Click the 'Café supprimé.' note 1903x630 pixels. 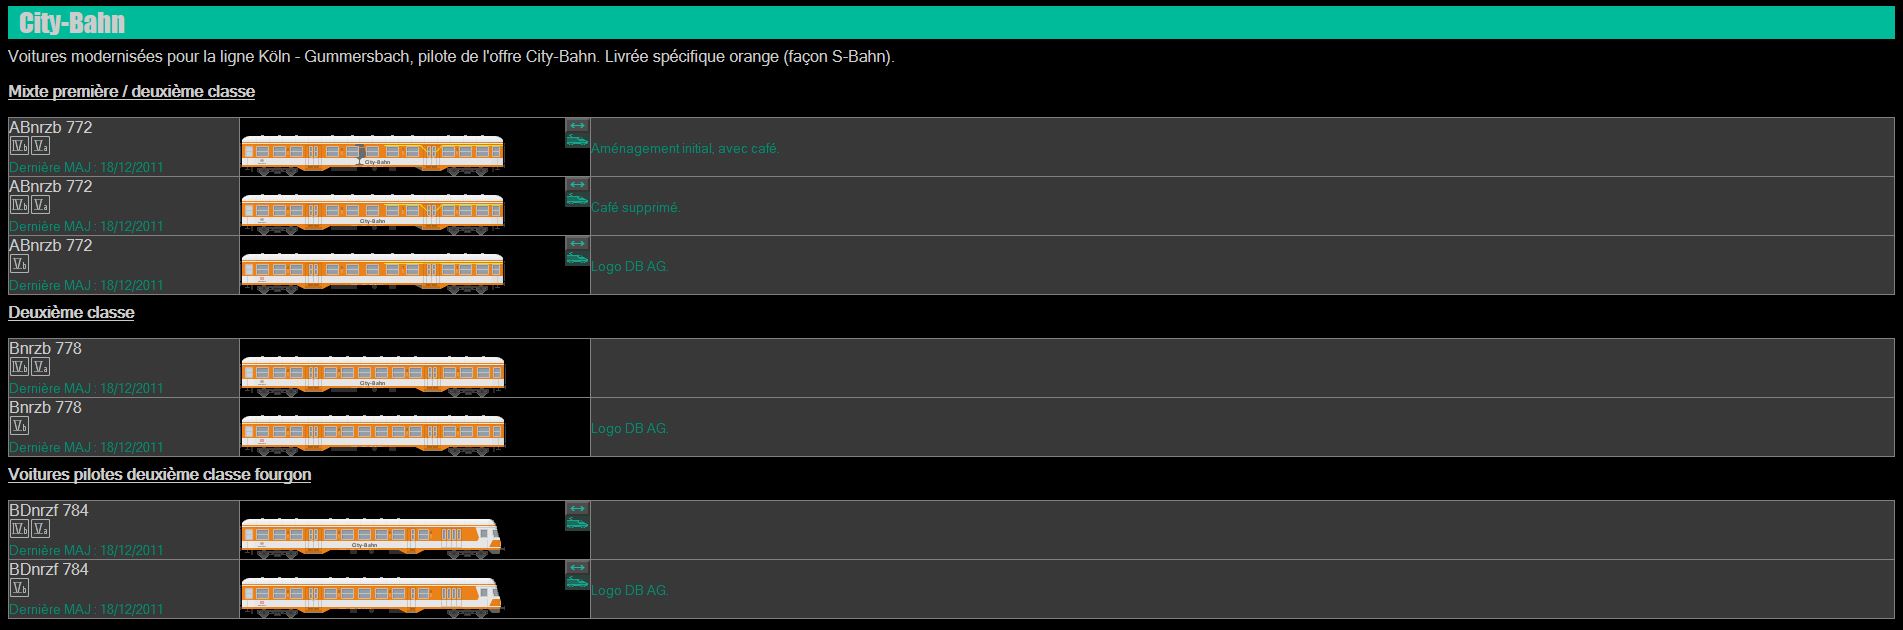tap(636, 207)
